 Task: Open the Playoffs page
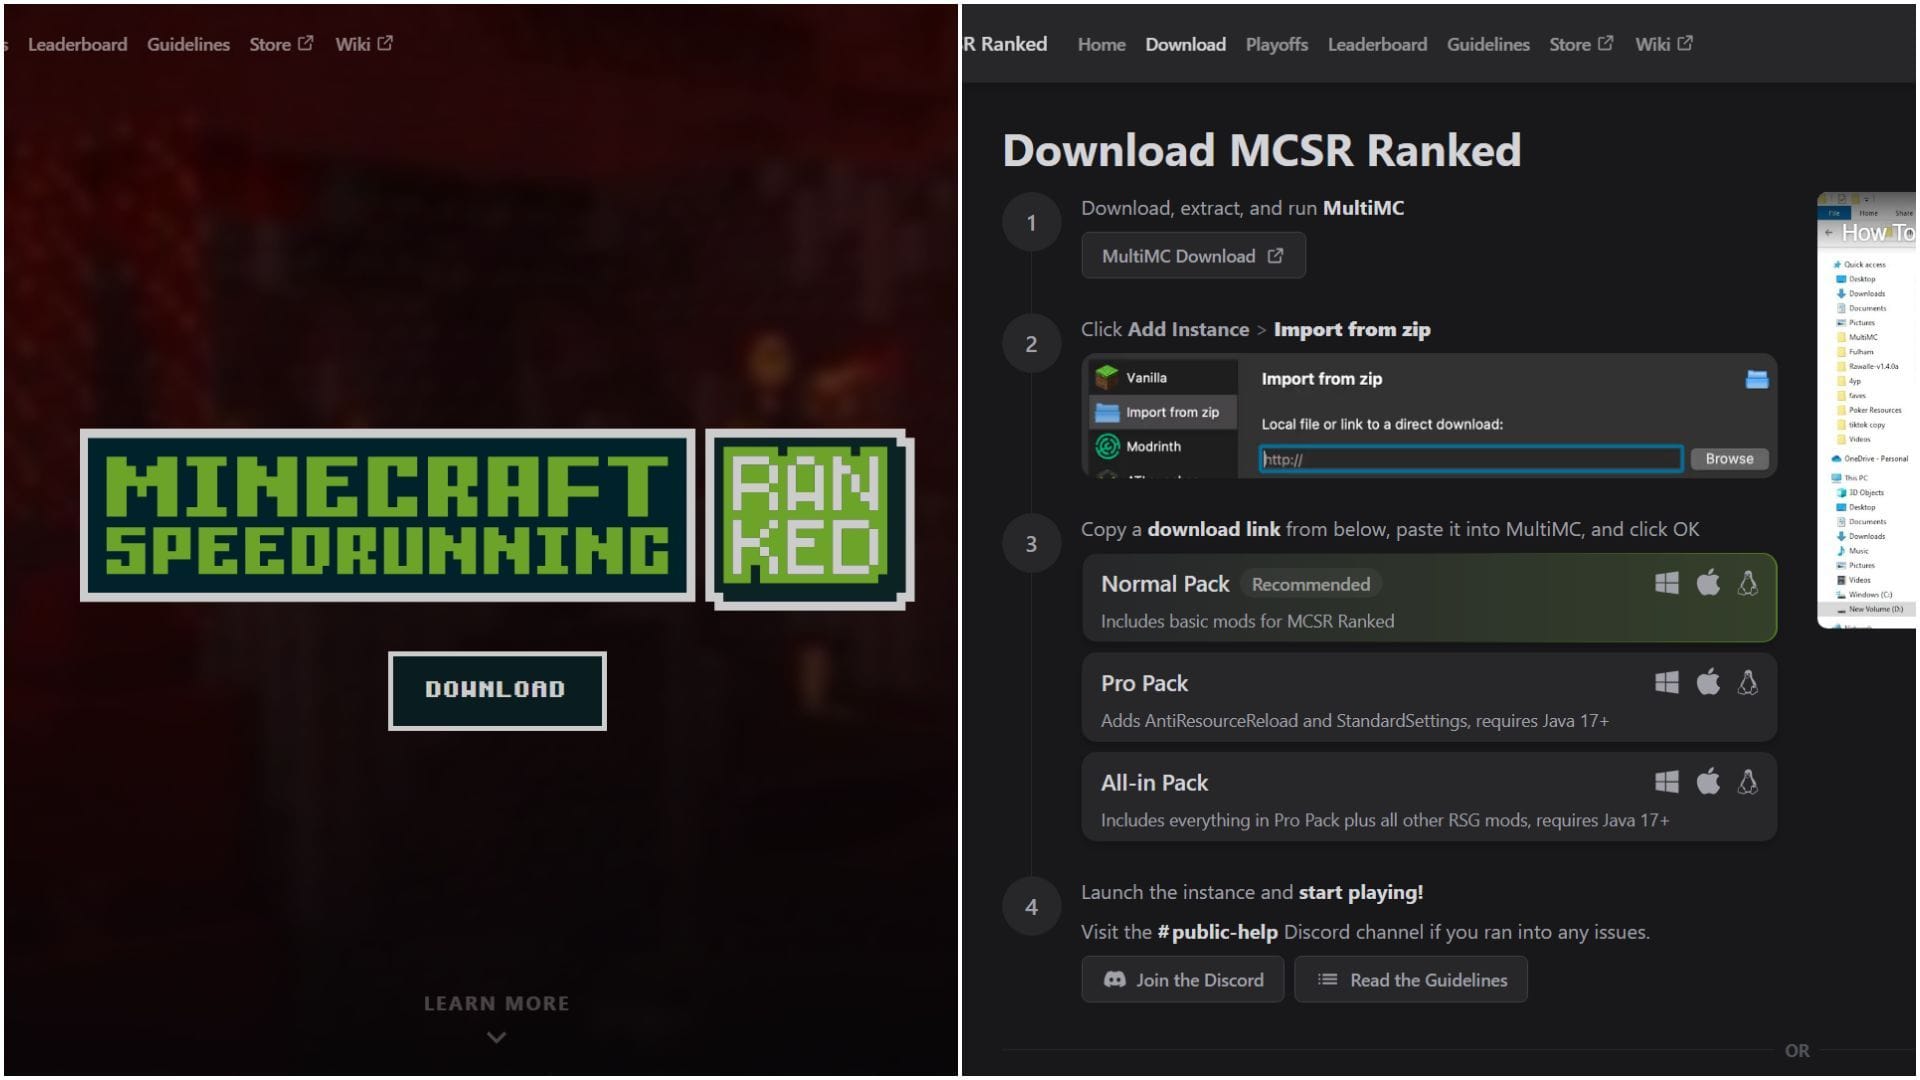click(1276, 44)
